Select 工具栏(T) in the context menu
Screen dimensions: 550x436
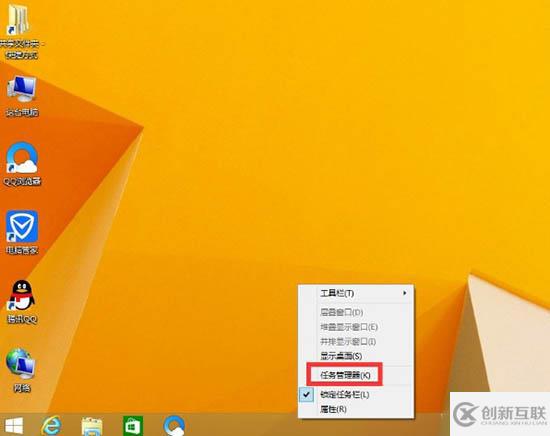pos(356,293)
